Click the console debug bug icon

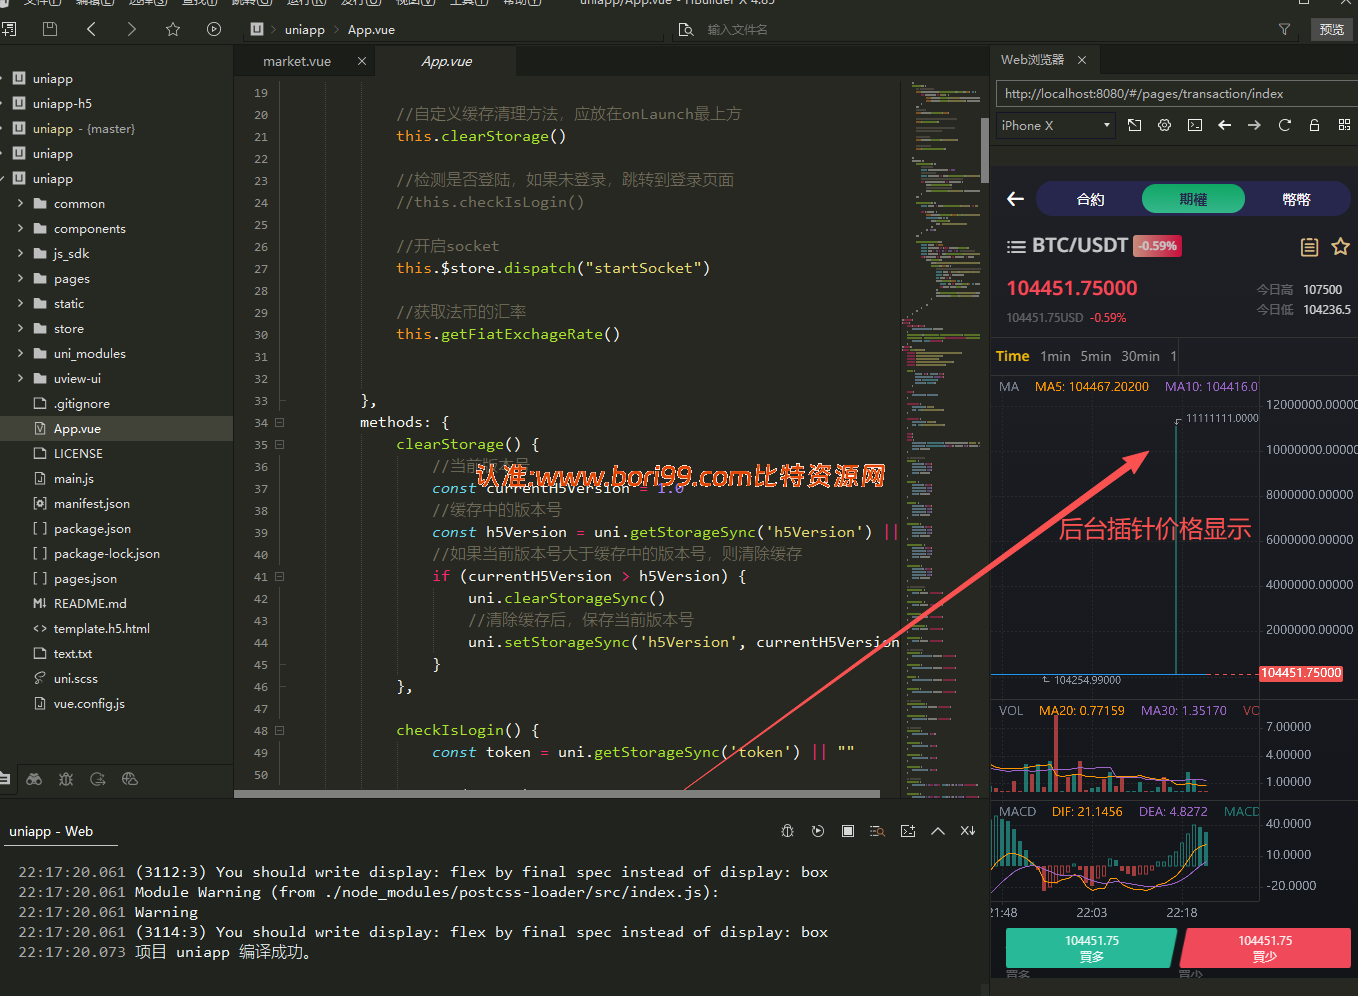[x=787, y=831]
